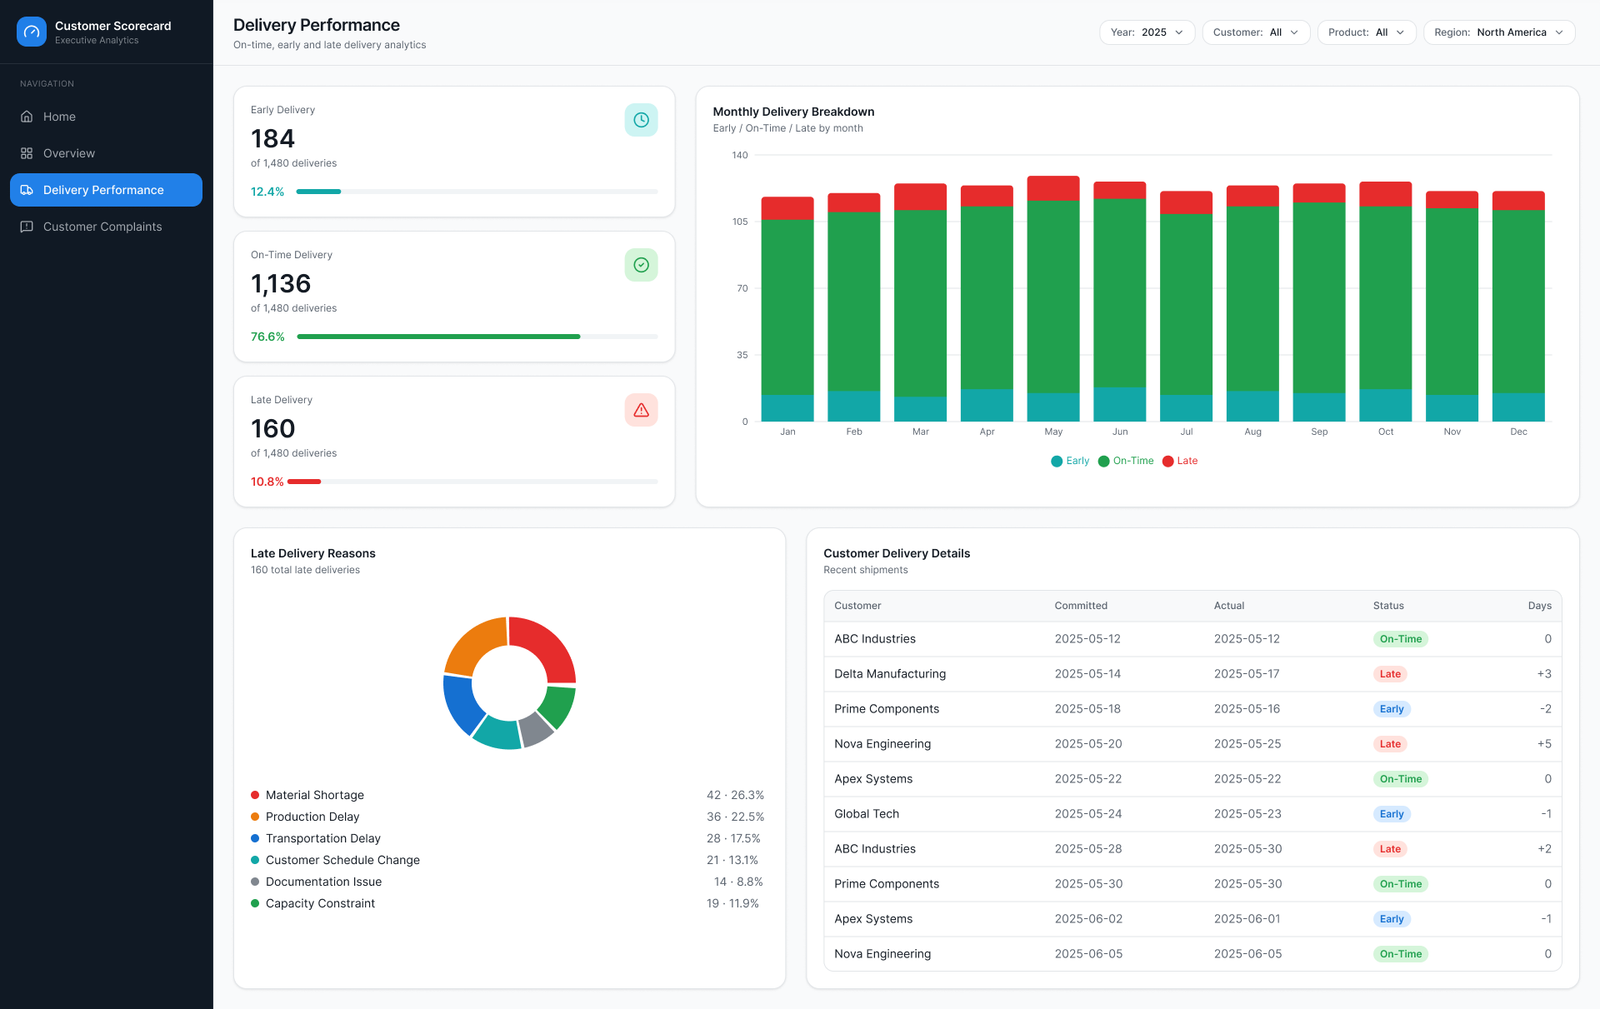Click the Transportation Delay reason label
The height and width of the screenshot is (1009, 1600).
pos(323,838)
